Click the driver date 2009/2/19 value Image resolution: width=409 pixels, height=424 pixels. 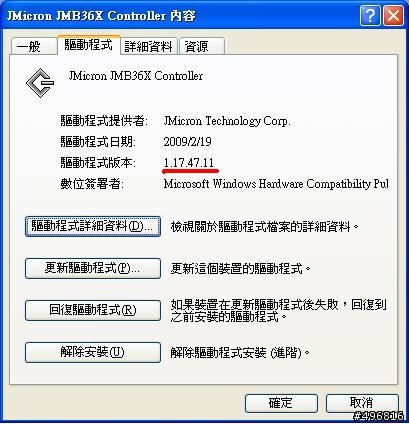tap(187, 142)
